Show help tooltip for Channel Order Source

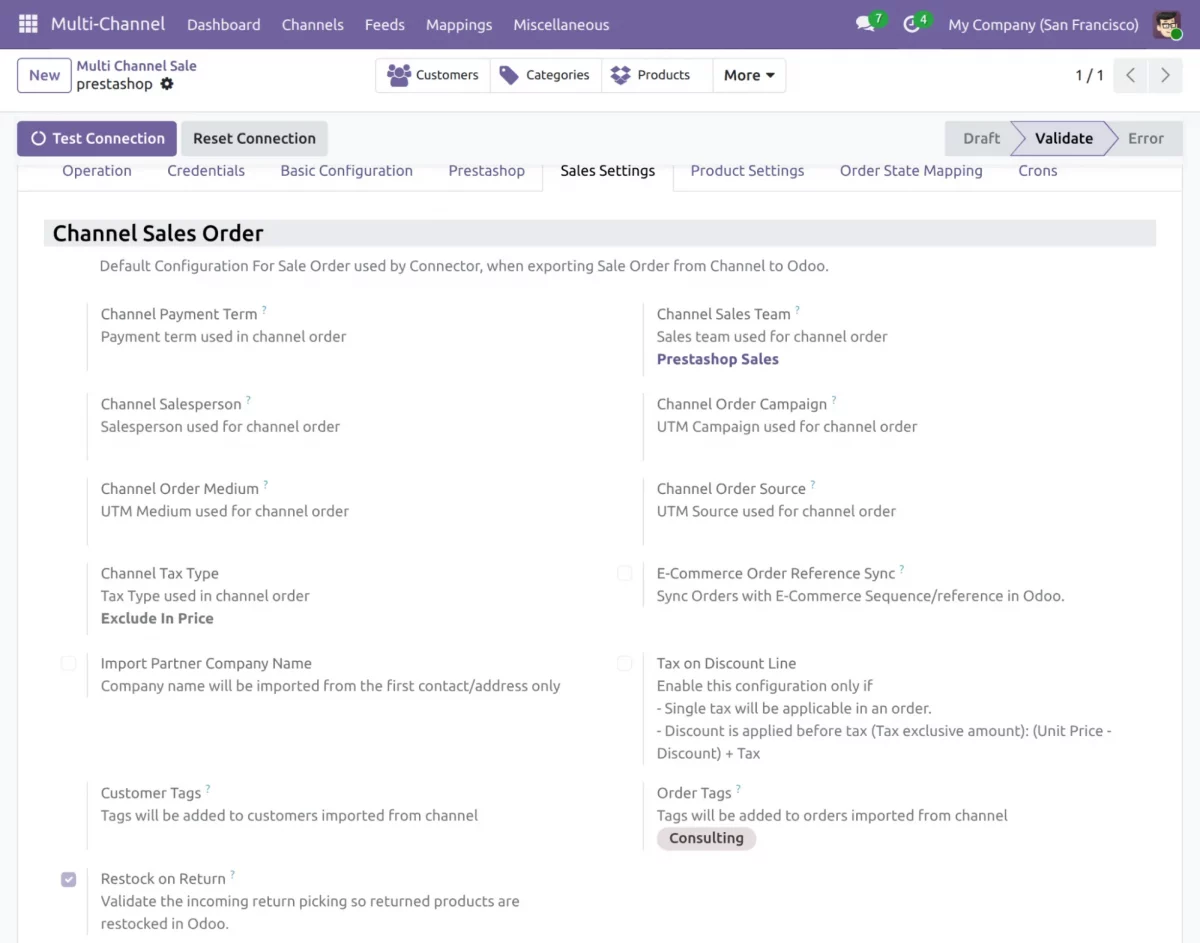(x=812, y=485)
